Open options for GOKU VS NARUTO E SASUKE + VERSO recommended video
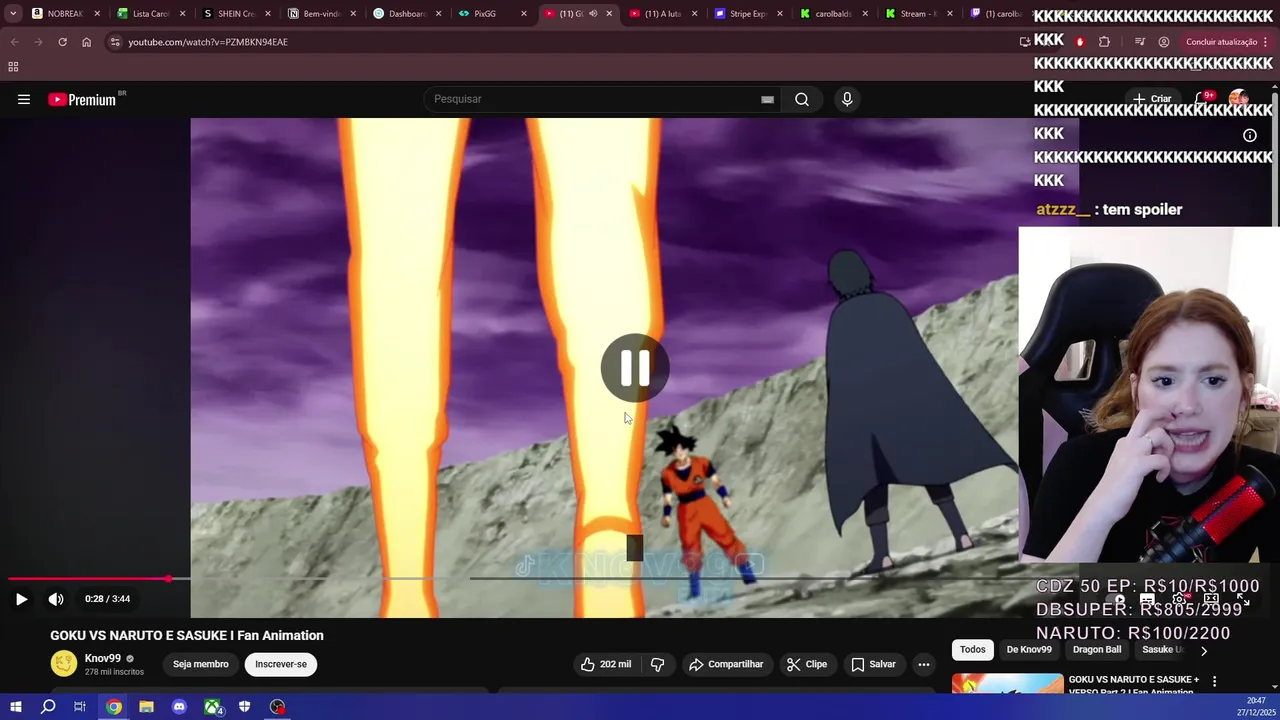Viewport: 1280px width, 720px height. 1214,682
